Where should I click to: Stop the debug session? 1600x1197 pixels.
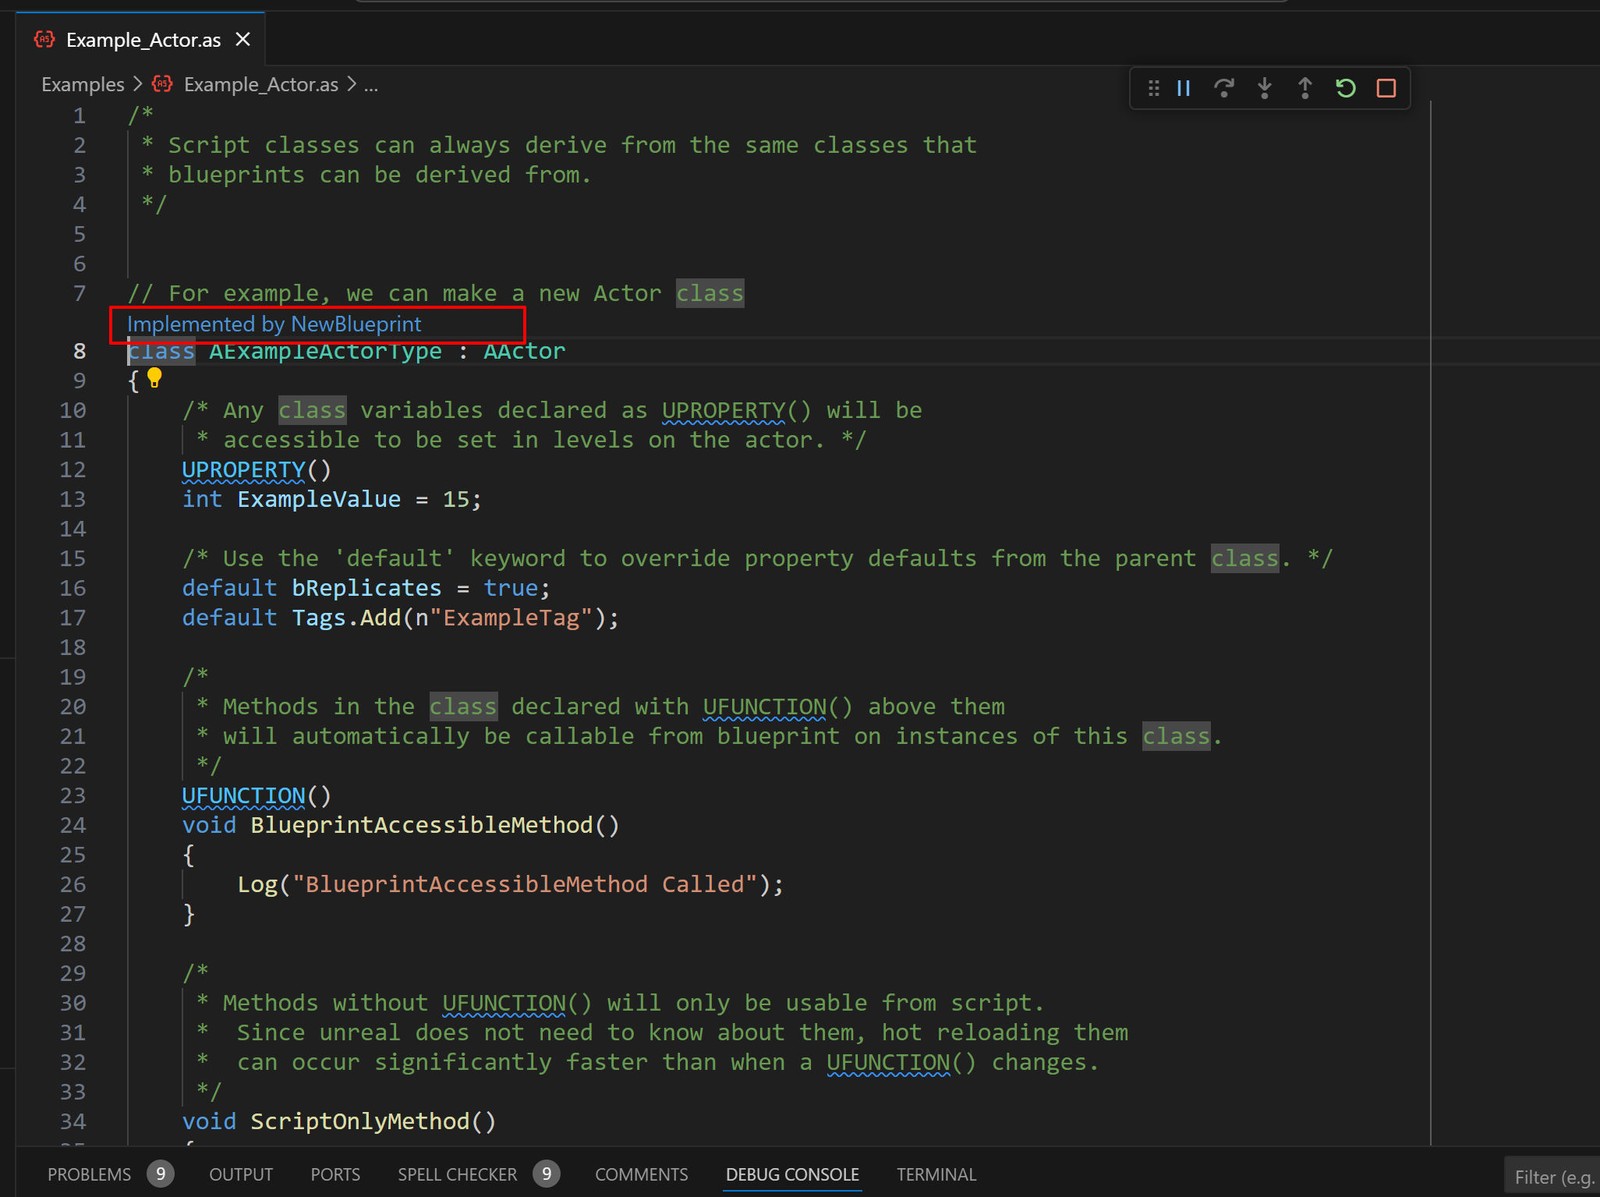pyautogui.click(x=1386, y=88)
